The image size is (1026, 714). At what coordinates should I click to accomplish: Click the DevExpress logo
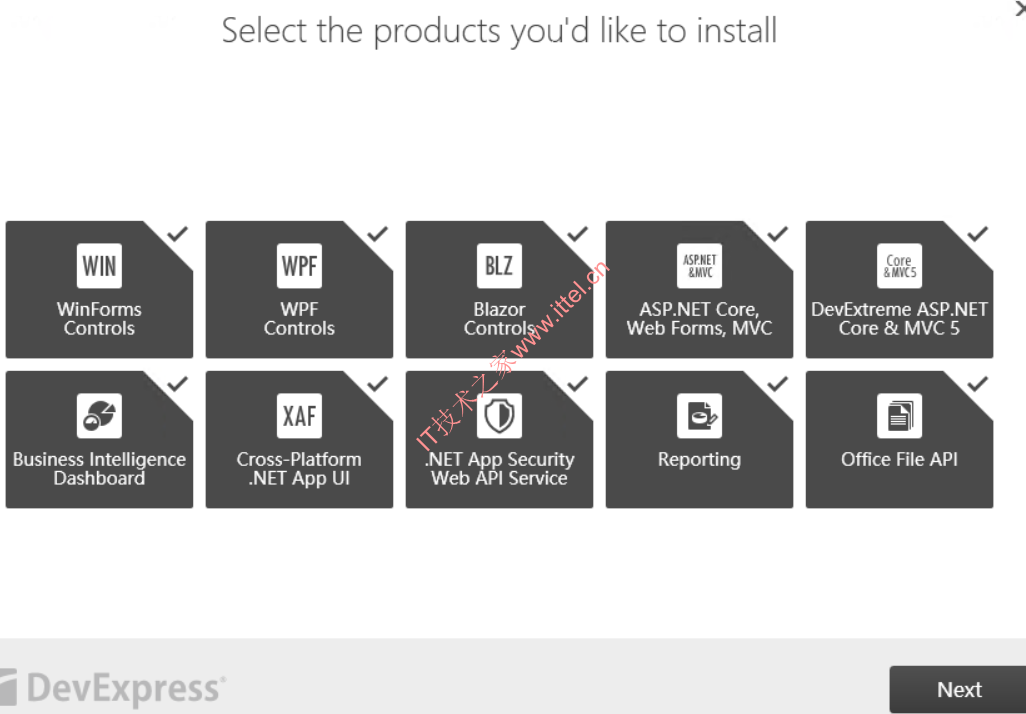click(x=112, y=688)
